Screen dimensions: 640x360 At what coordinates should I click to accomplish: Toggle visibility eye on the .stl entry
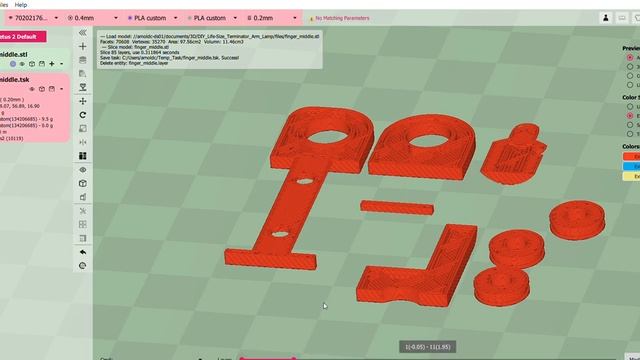[22, 64]
